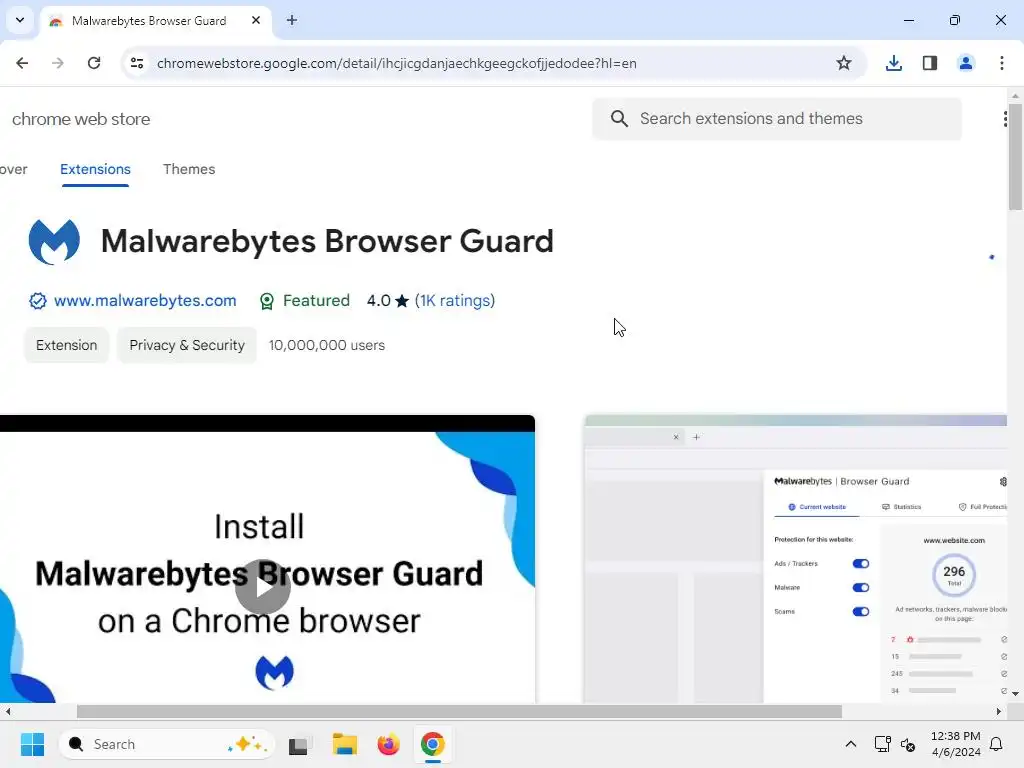The height and width of the screenshot is (768, 1024).
Task: Select the Malwarebytes Browser Guard tab
Action: coord(155,21)
